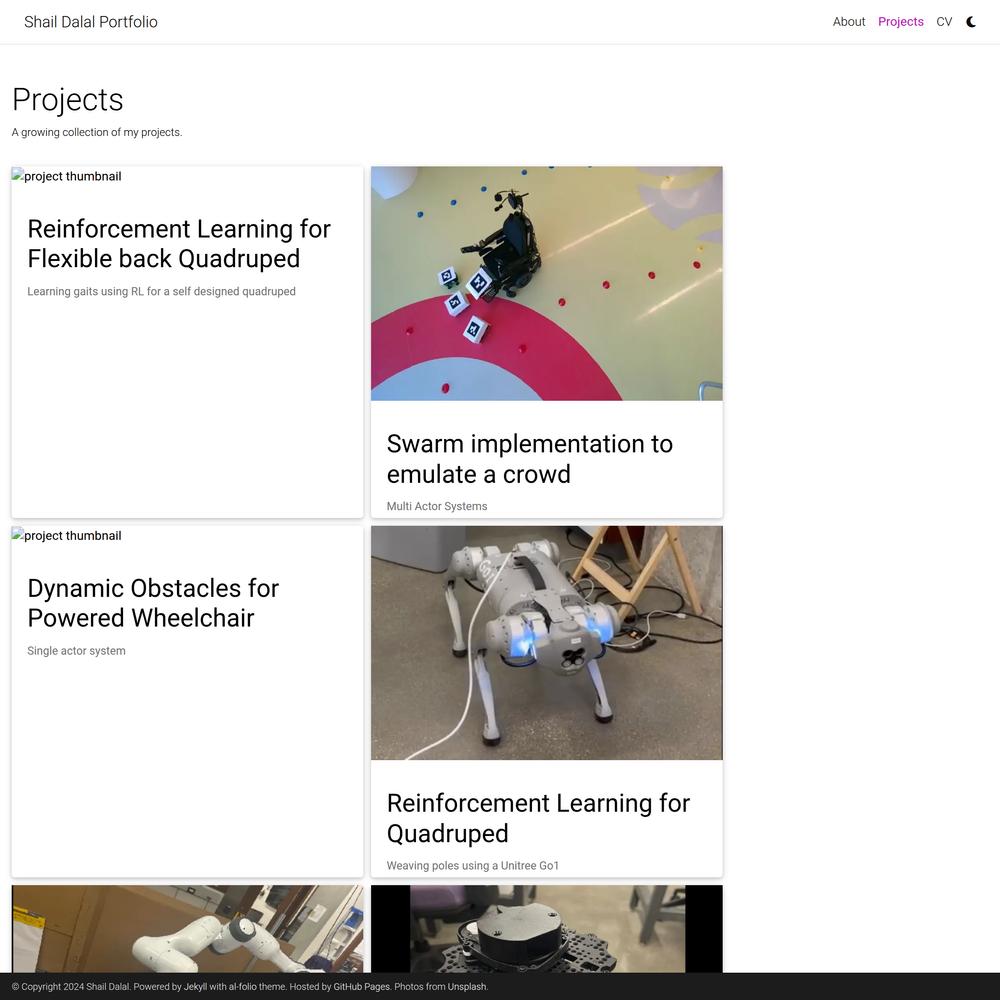
Task: Open the About page
Action: click(848, 22)
